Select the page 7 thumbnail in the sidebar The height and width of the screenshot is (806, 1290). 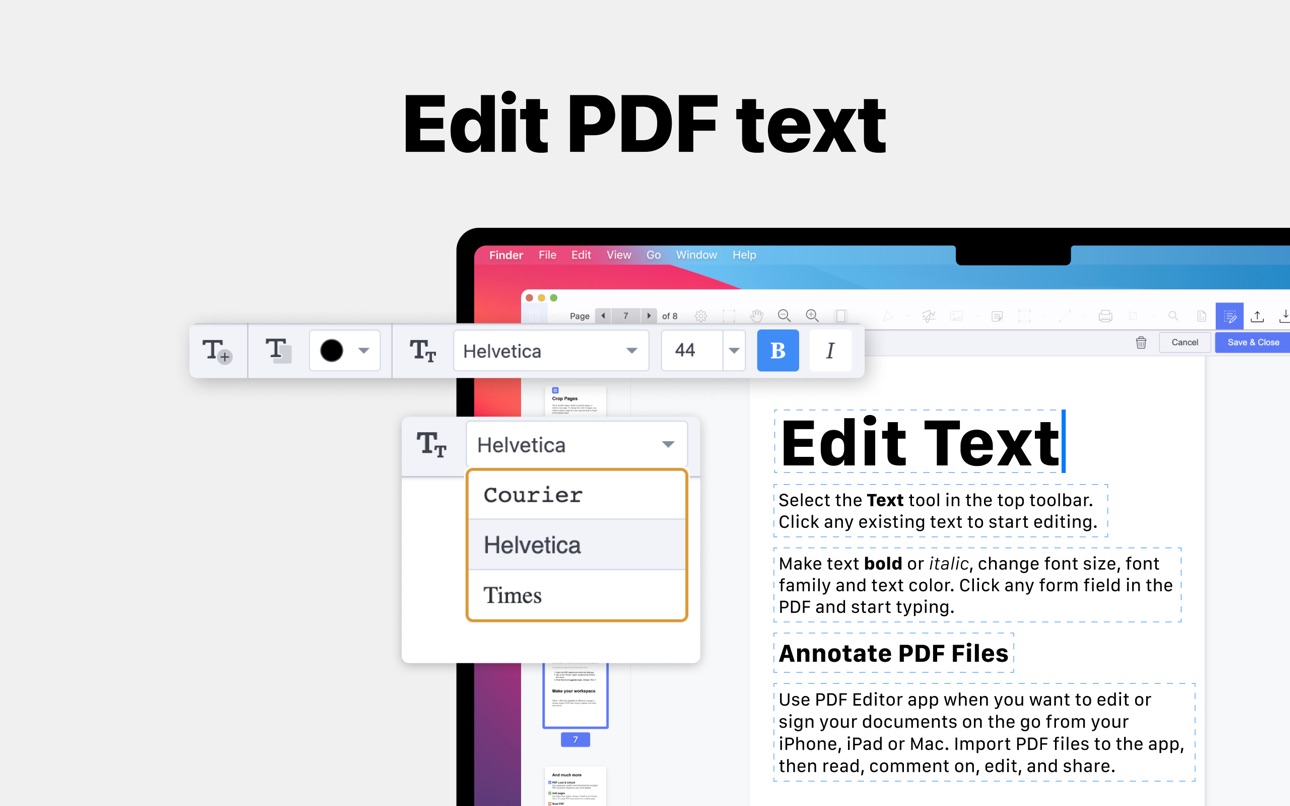tap(575, 694)
